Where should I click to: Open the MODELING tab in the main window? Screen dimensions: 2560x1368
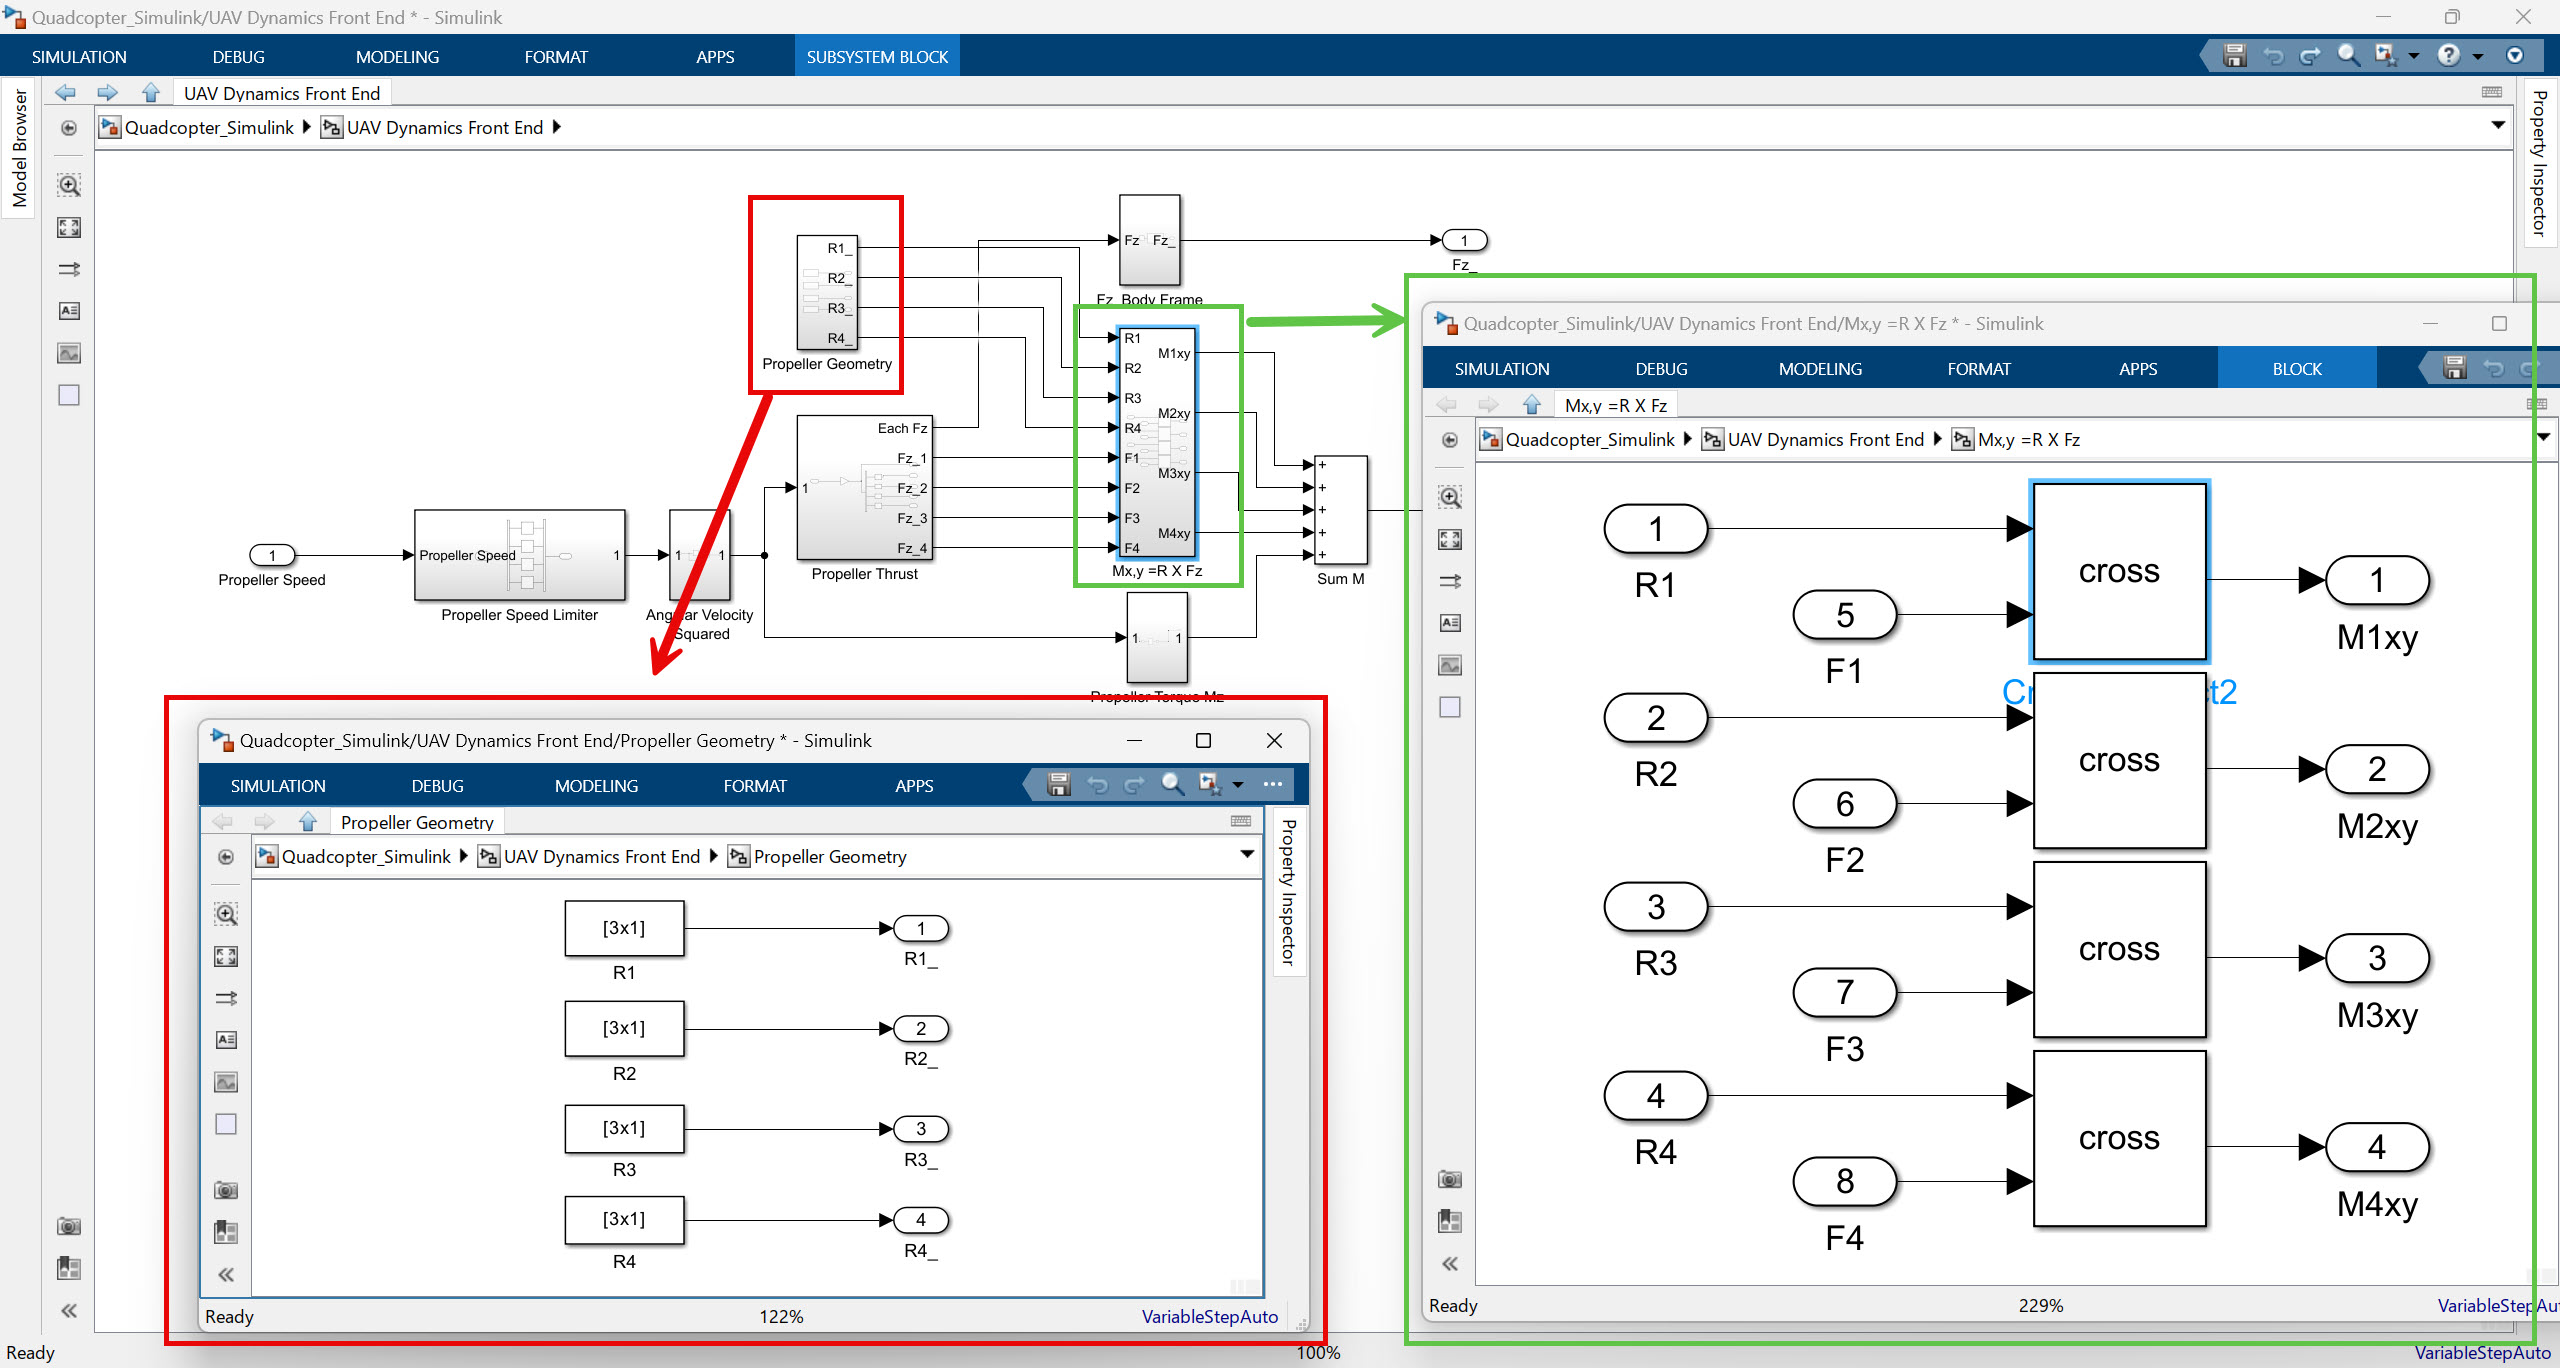click(x=397, y=57)
